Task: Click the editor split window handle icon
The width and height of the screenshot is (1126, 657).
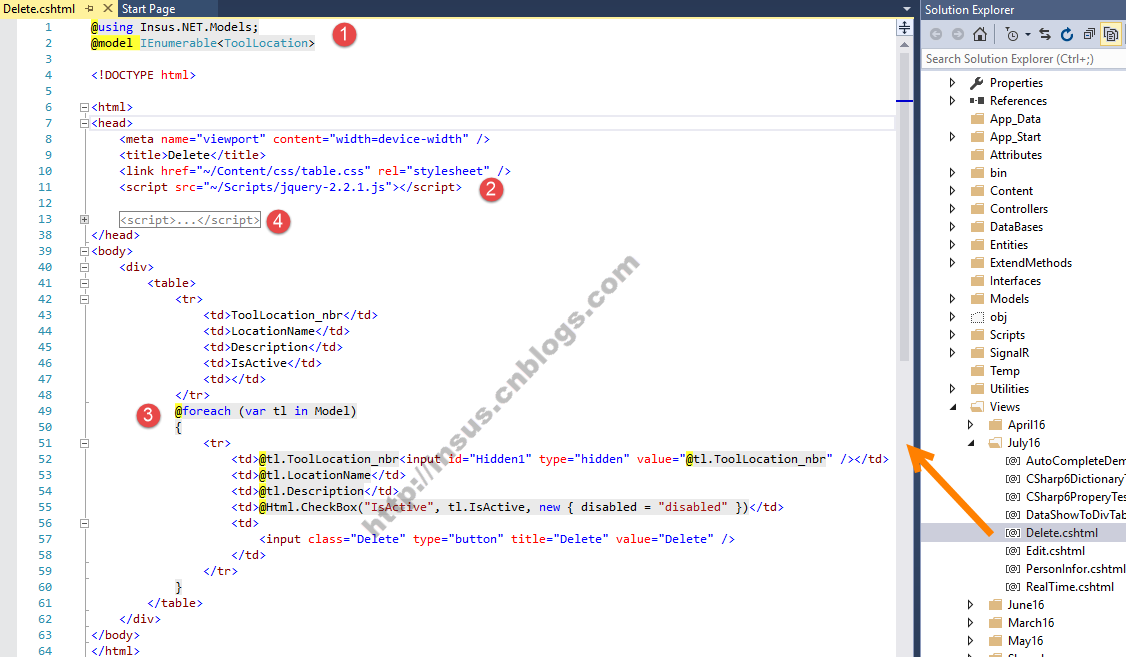Action: [905, 28]
